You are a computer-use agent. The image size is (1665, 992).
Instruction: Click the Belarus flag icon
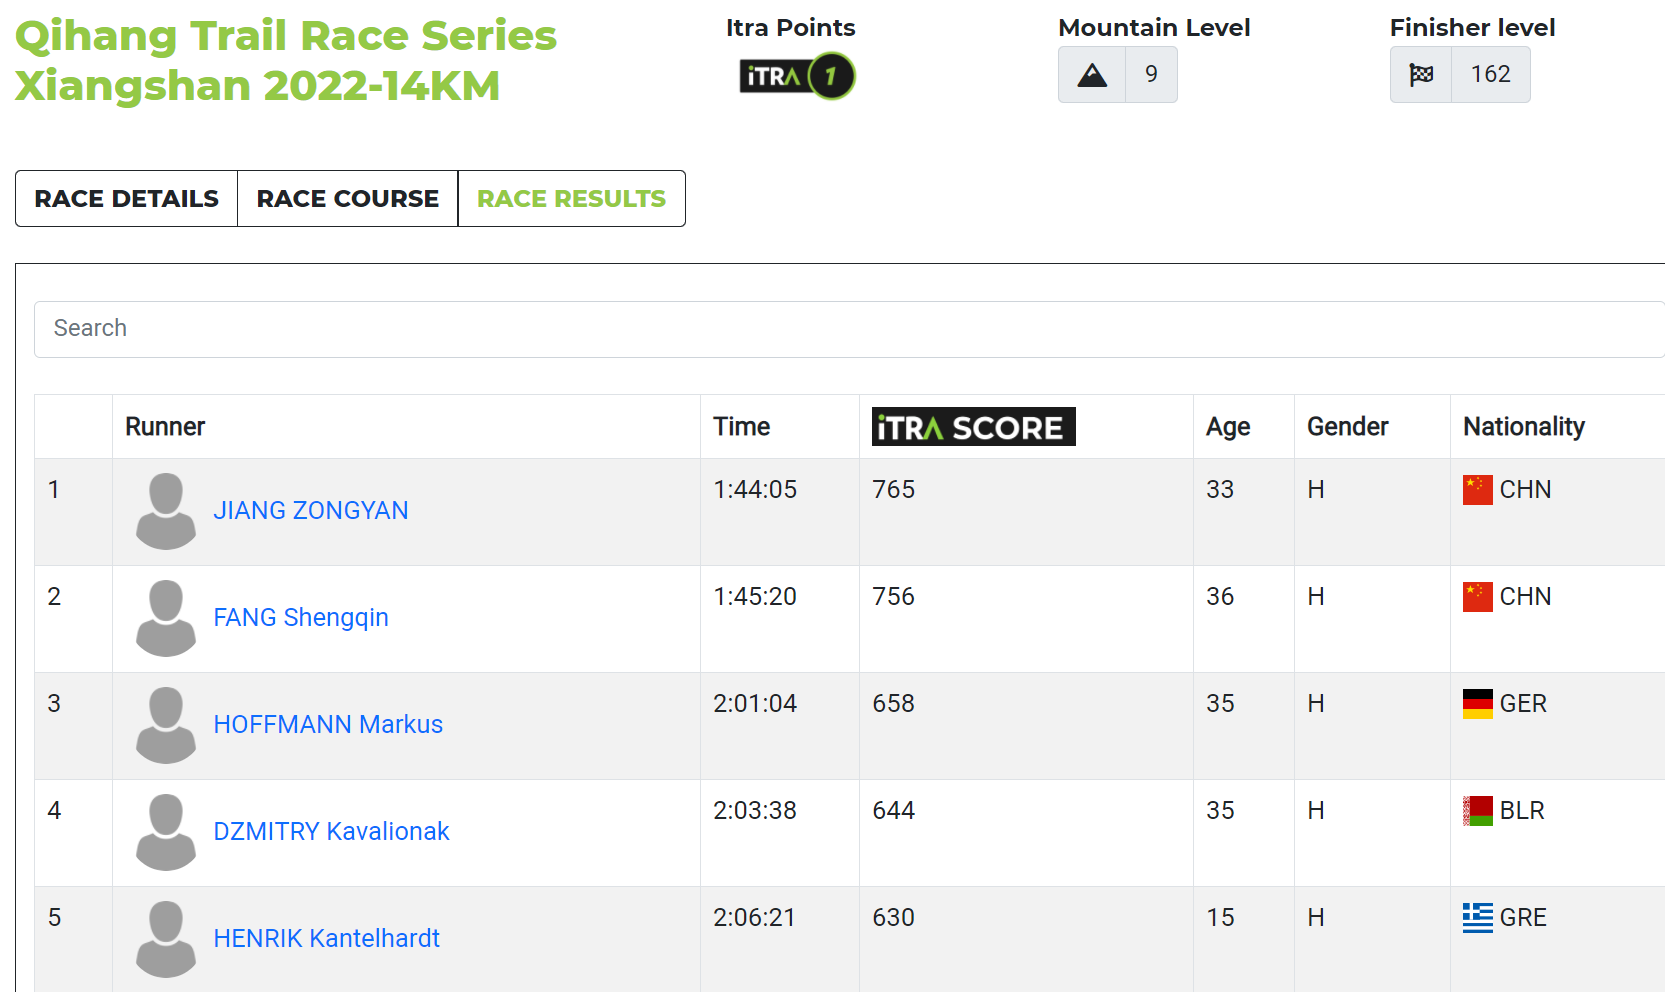[1477, 811]
